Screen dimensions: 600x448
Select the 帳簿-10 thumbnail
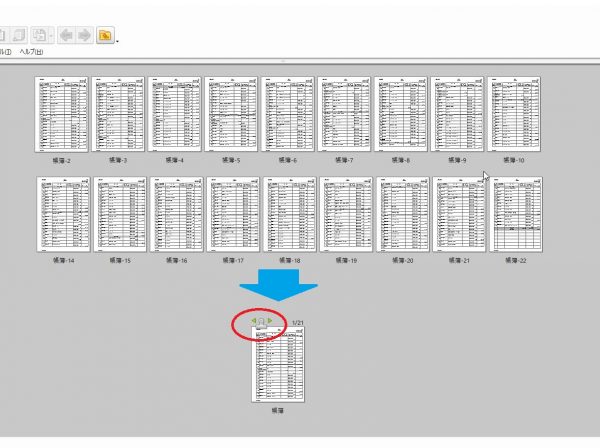[514, 114]
